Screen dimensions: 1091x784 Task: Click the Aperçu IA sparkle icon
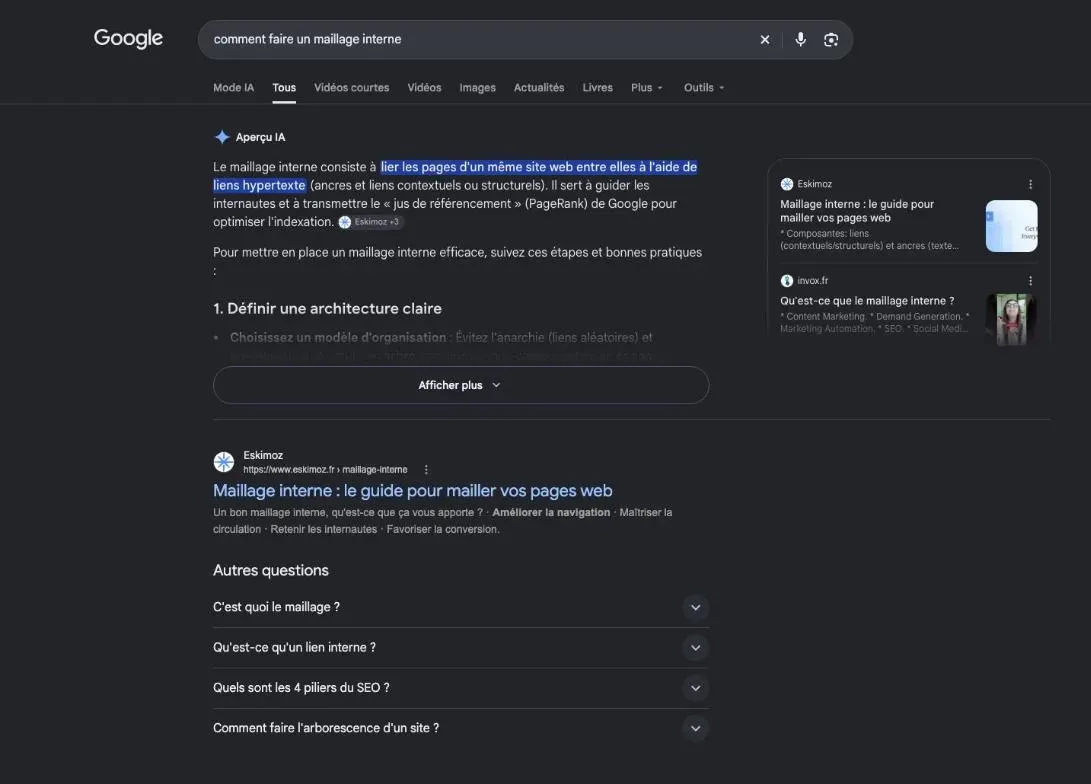pos(222,137)
